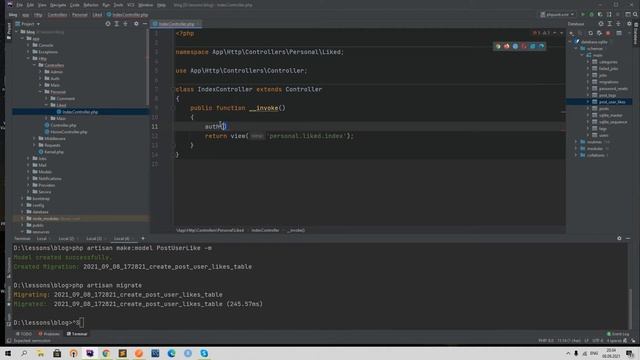Open the Refactor menu
This screenshot has width=640, height=360.
91,5
